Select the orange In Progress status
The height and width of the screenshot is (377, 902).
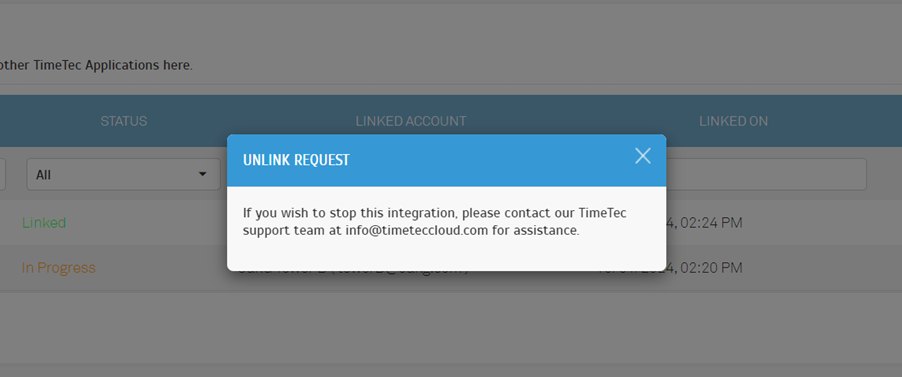59,268
